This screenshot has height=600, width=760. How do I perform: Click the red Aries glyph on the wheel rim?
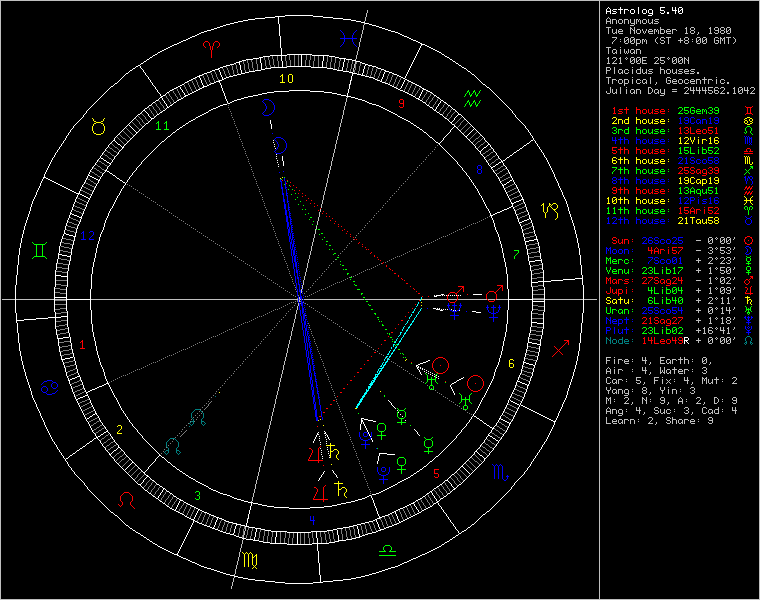point(211,47)
